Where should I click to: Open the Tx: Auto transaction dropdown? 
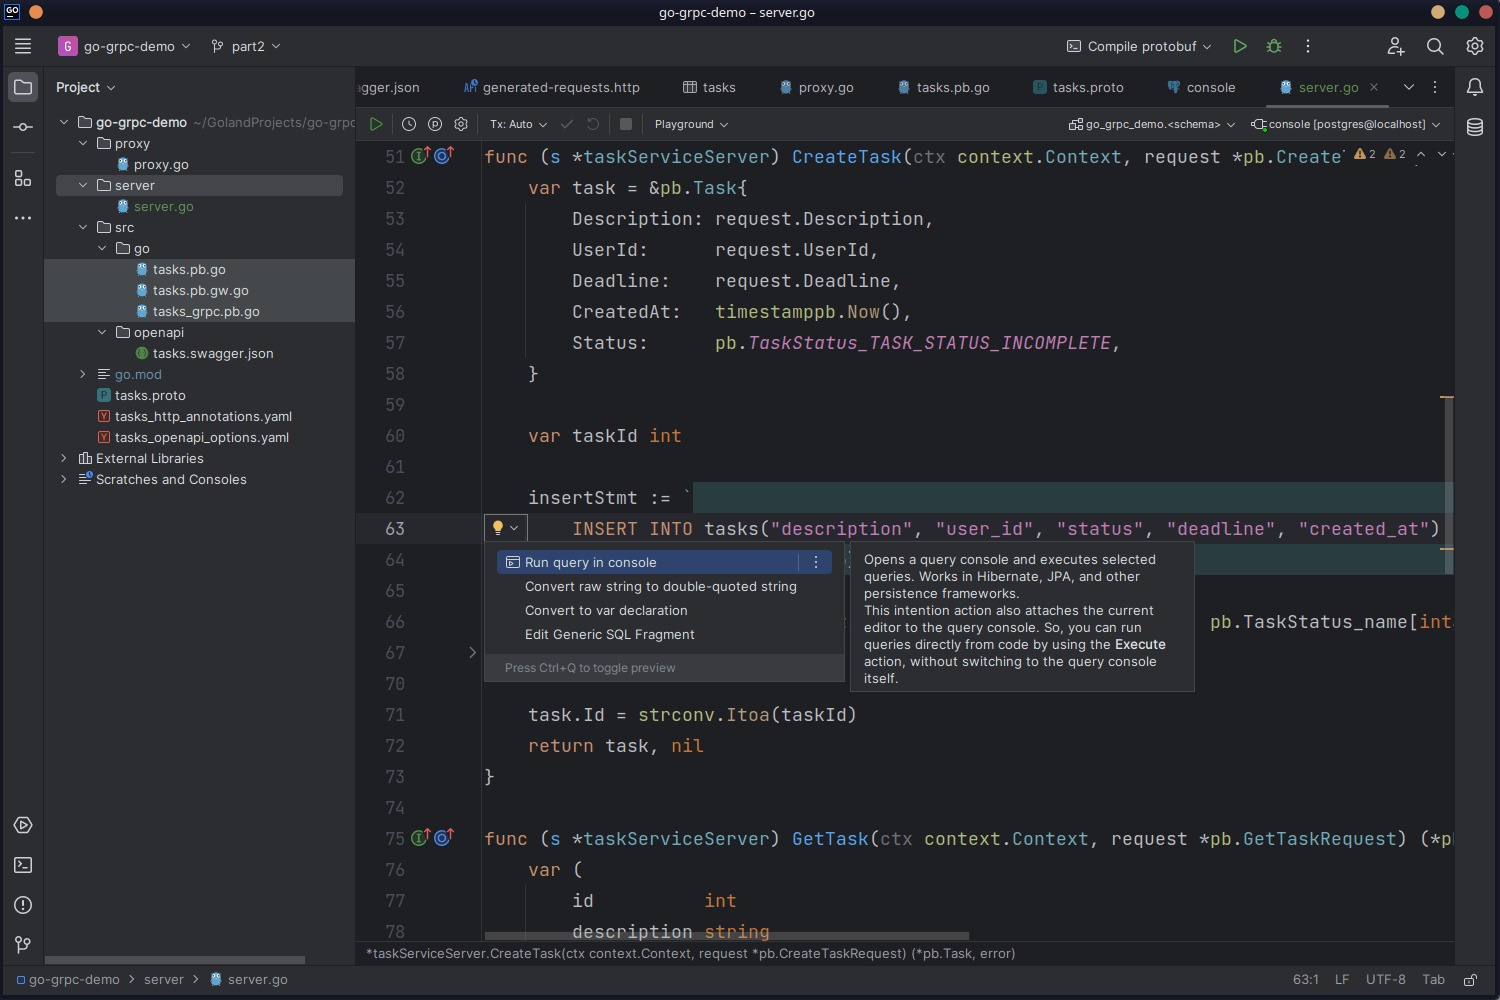coord(517,124)
